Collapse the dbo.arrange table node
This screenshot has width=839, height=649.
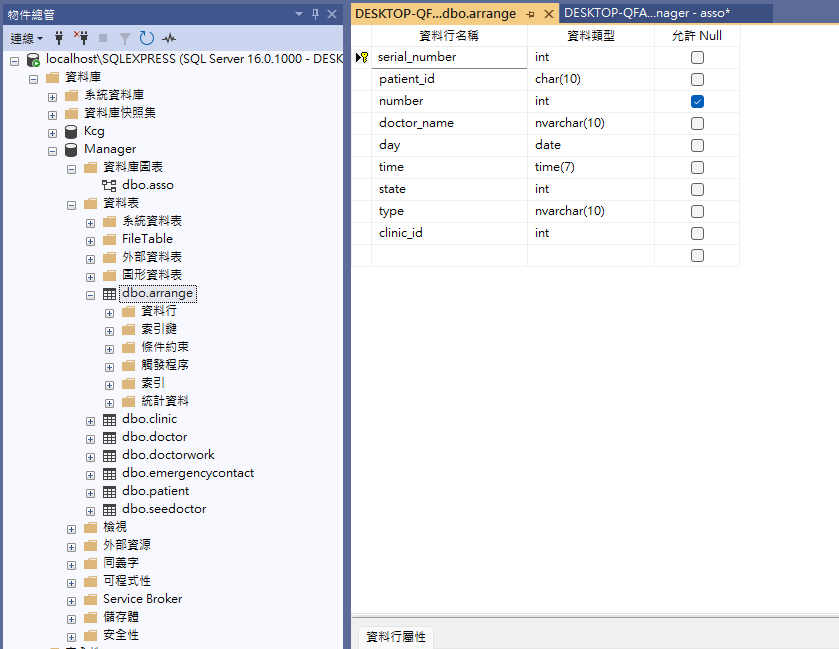(x=91, y=294)
